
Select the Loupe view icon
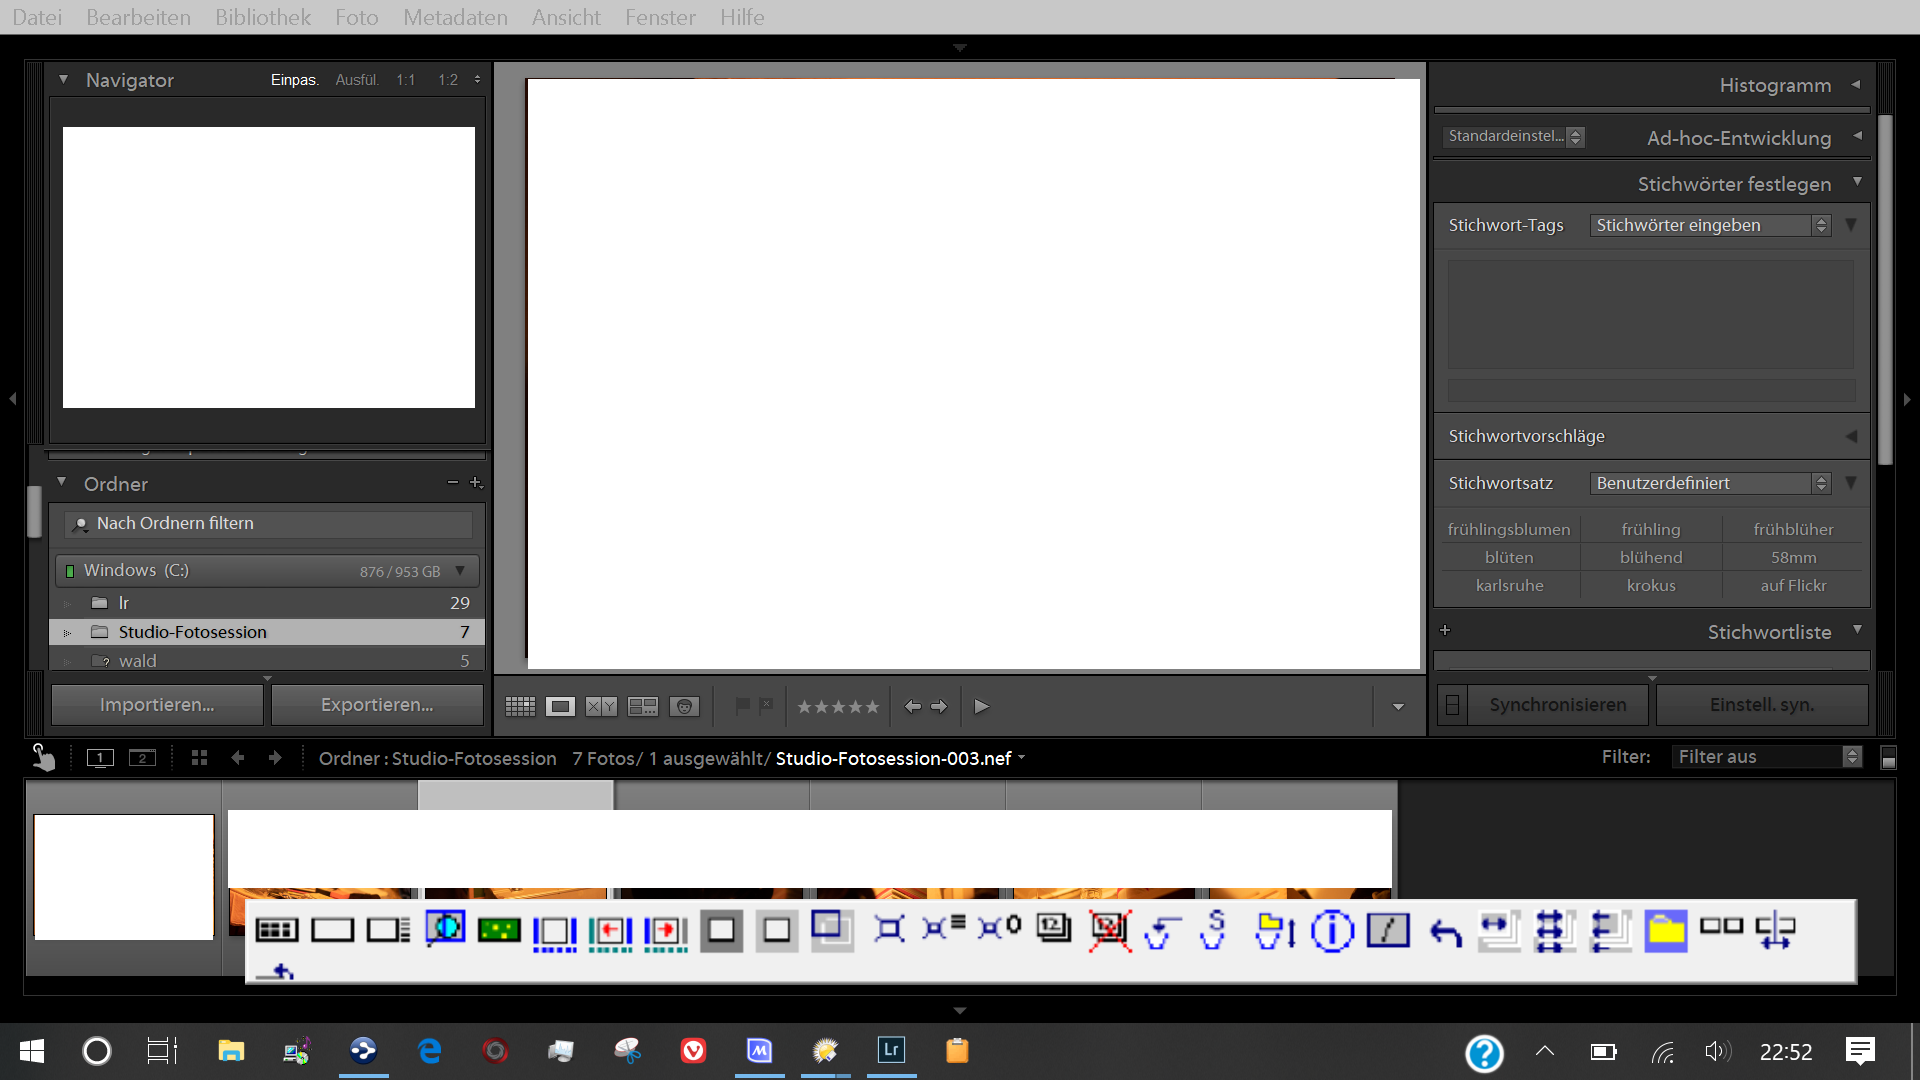(x=560, y=707)
